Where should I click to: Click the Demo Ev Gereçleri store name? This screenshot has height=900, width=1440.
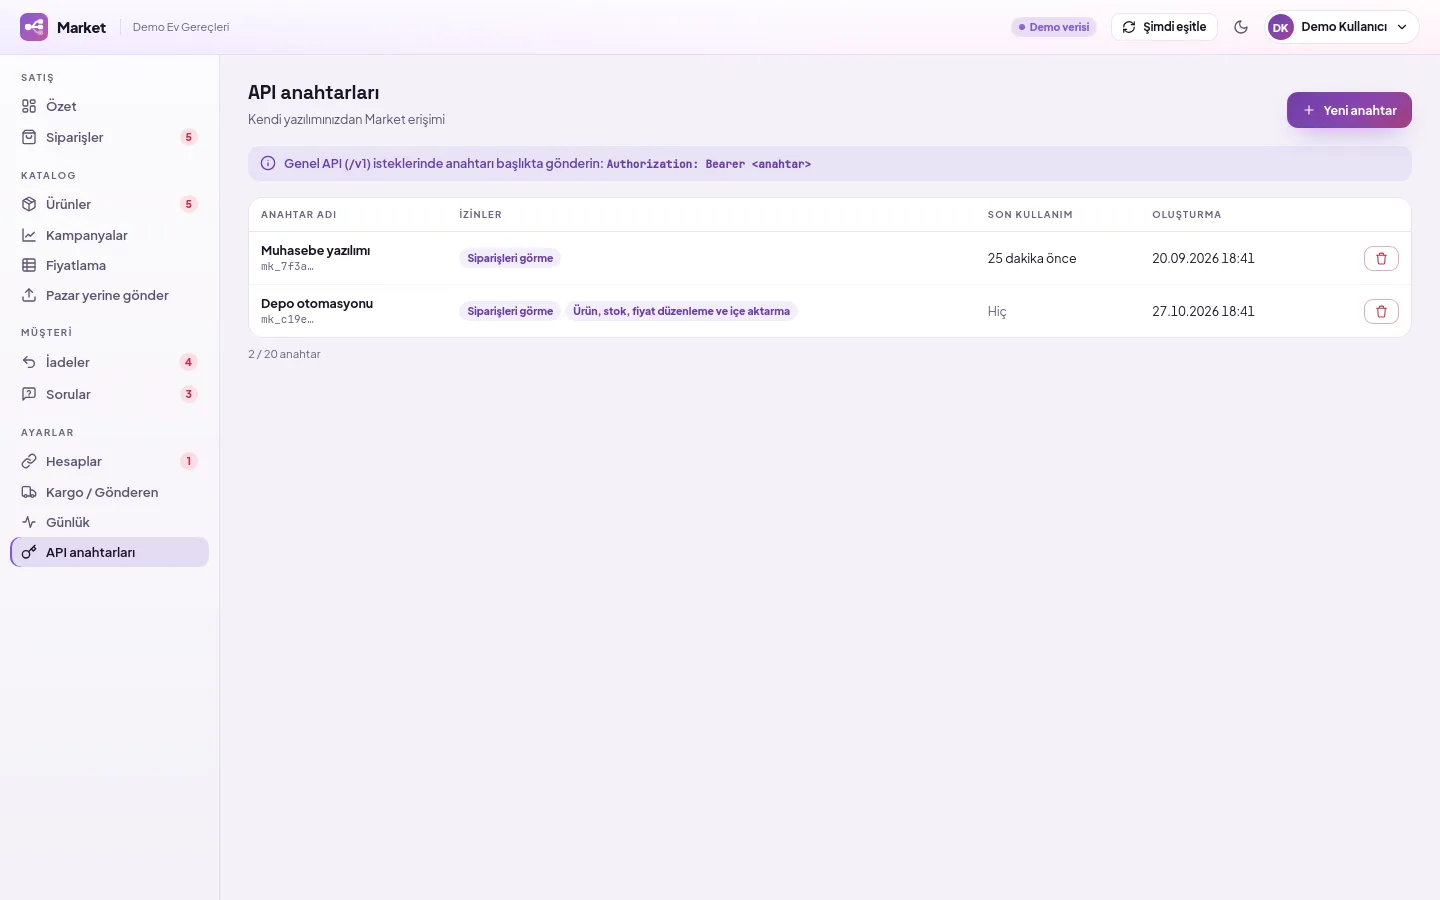coord(181,27)
